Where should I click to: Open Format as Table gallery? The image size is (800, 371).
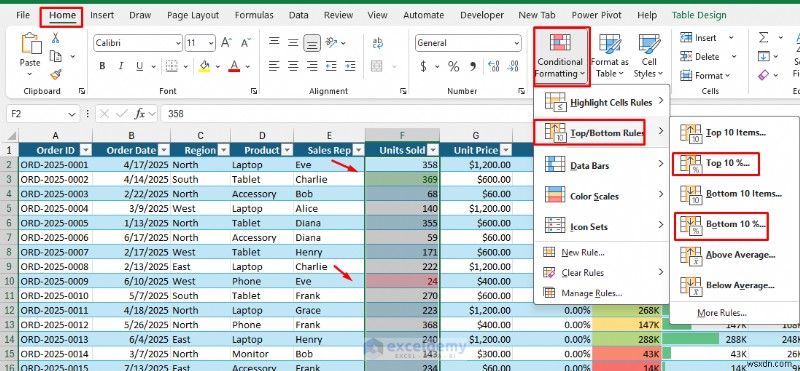tap(610, 56)
